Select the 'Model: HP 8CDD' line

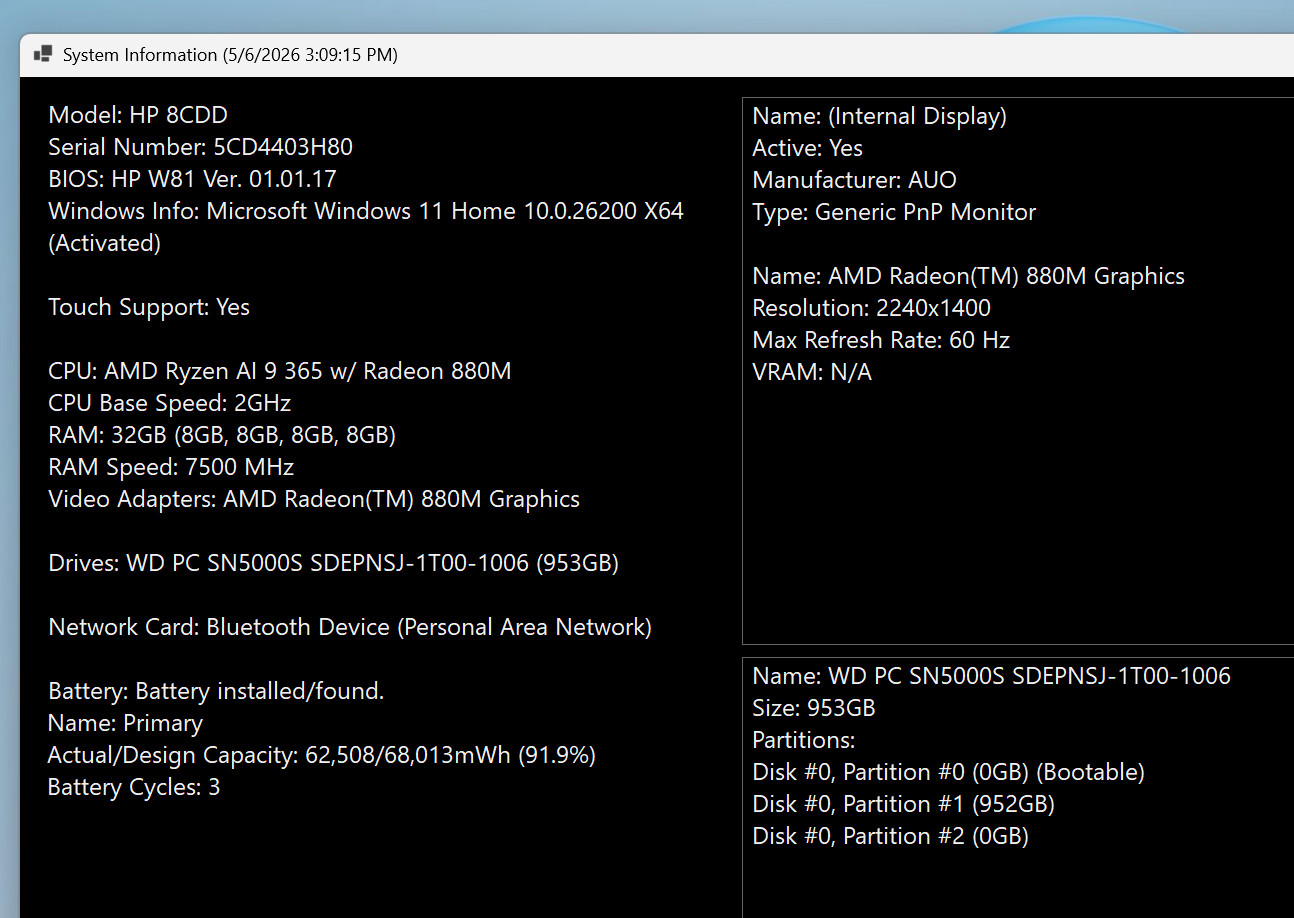(138, 115)
